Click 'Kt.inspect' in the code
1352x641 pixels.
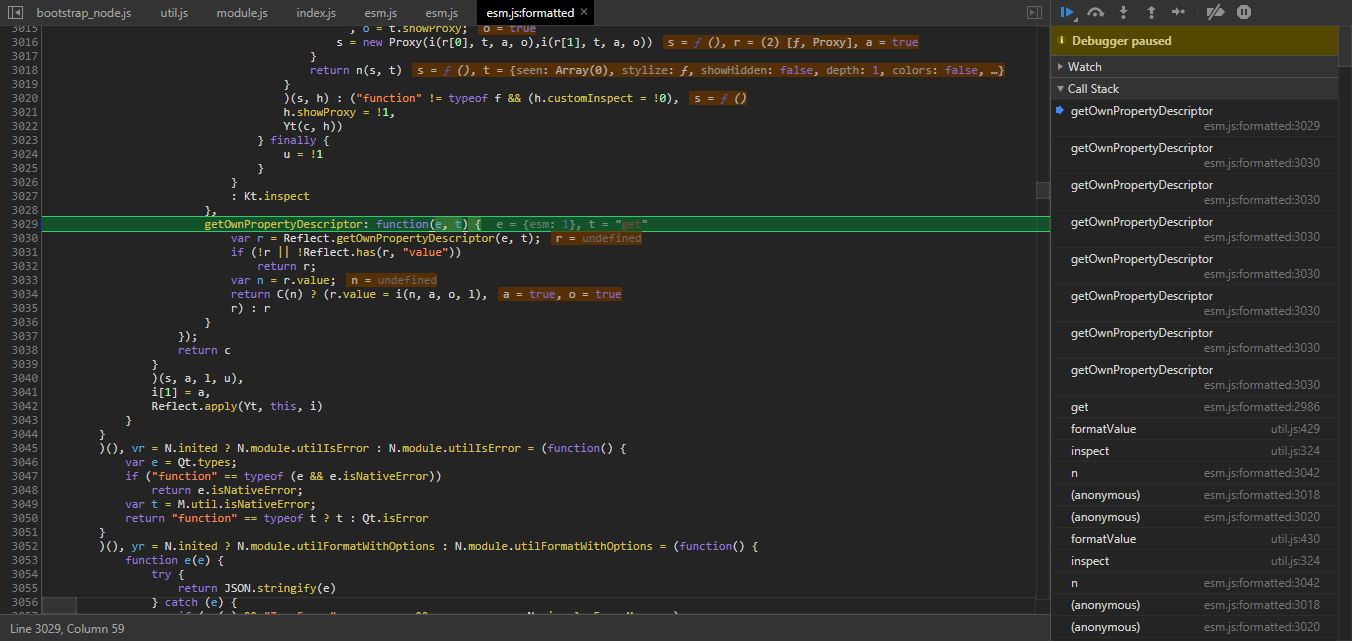click(x=277, y=196)
